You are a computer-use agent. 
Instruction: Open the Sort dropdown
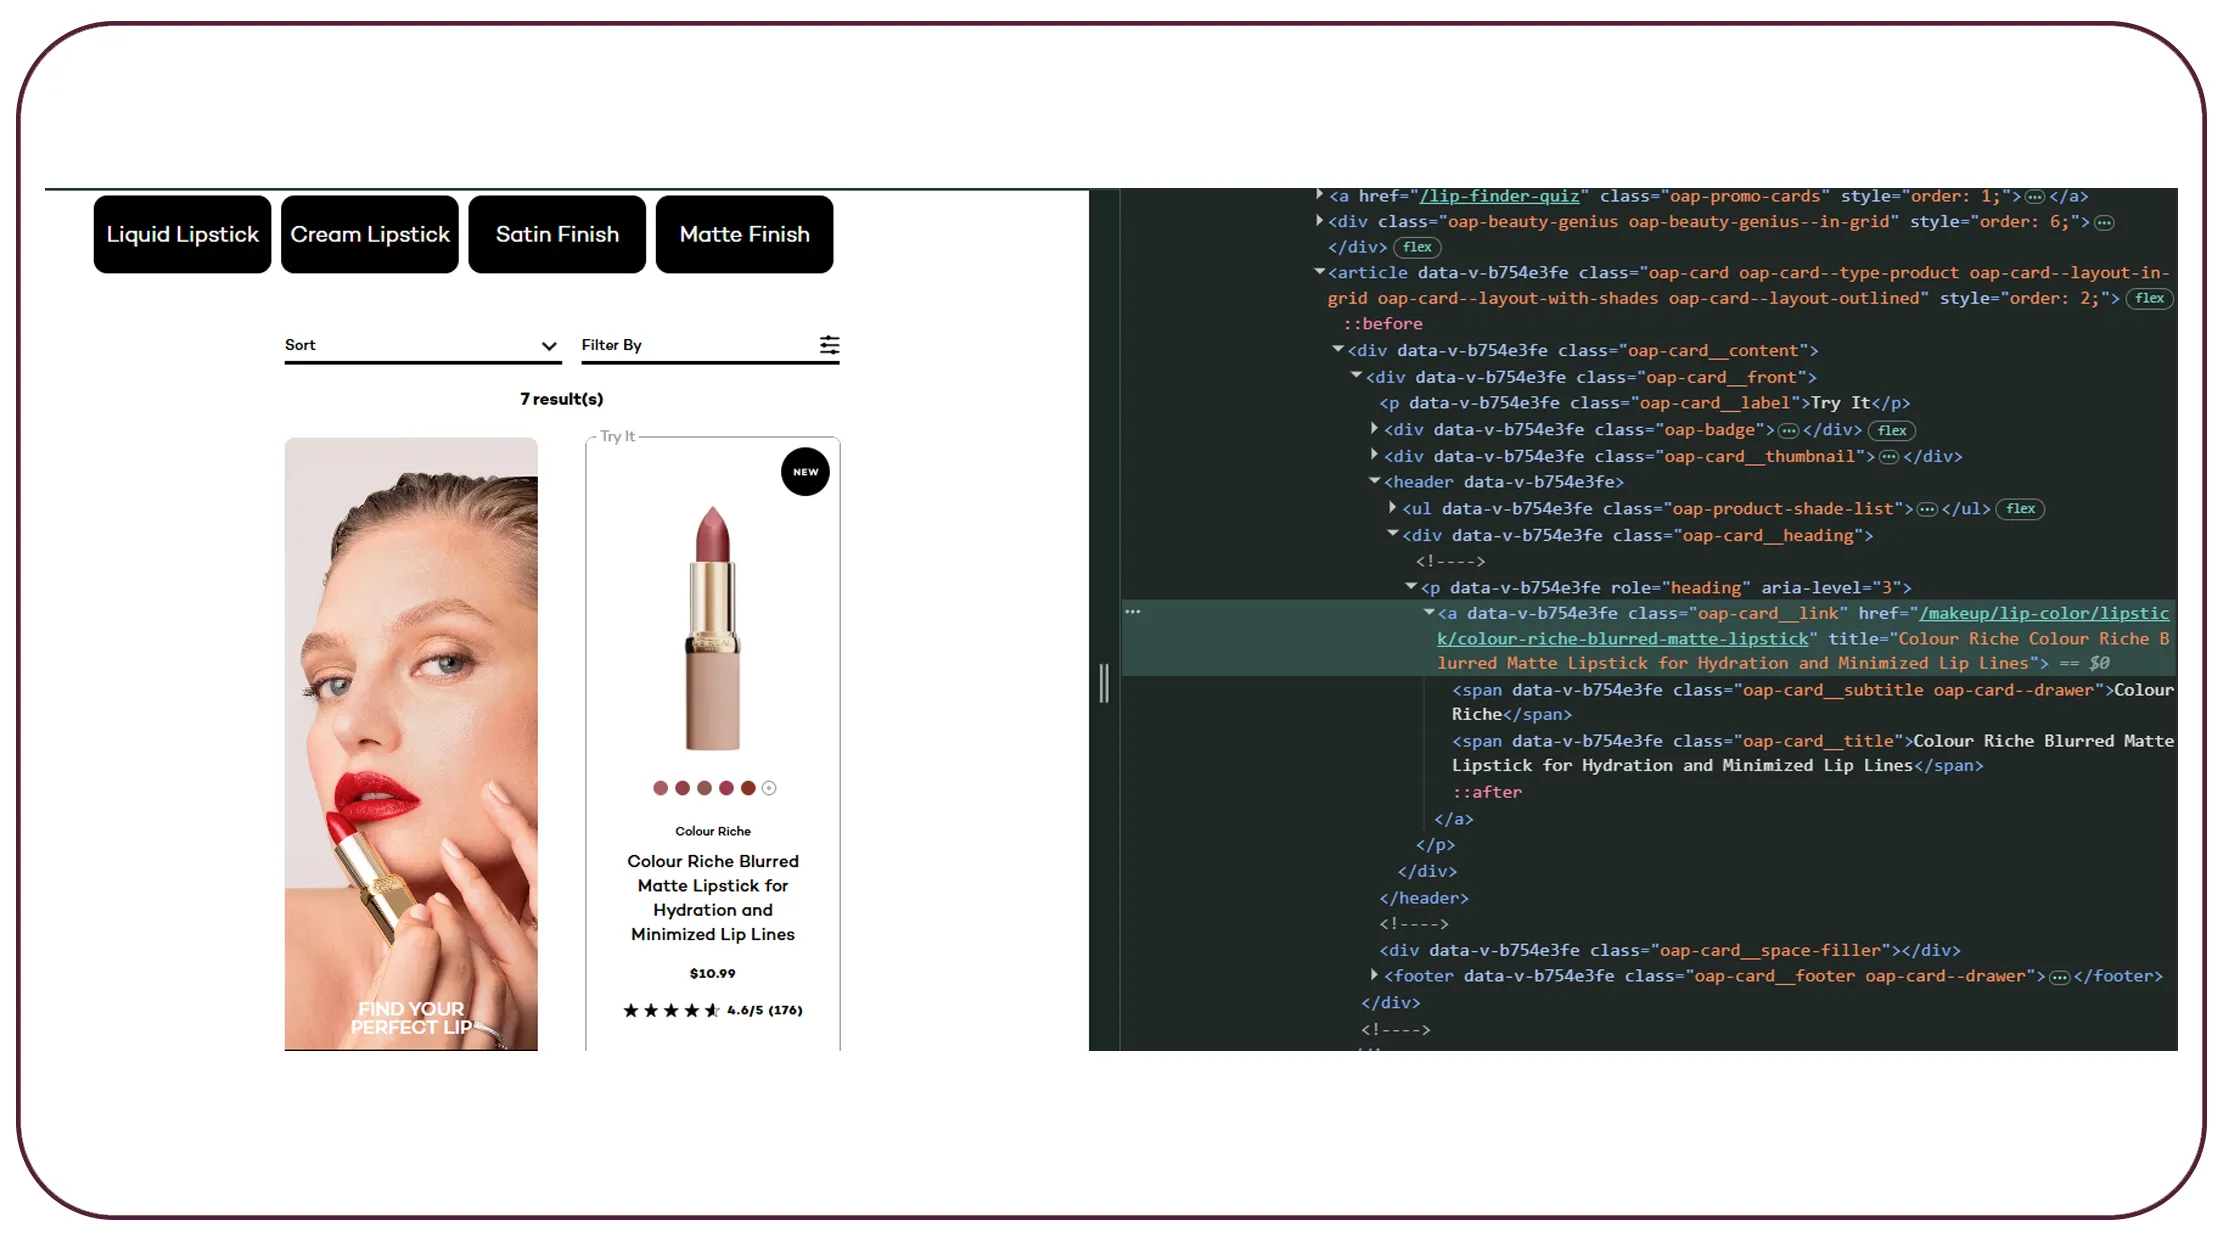422,345
